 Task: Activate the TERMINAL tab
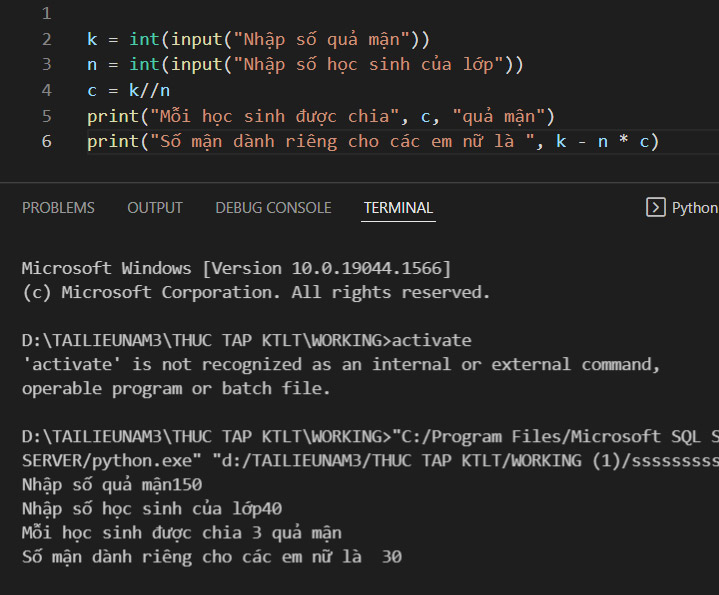(x=398, y=208)
